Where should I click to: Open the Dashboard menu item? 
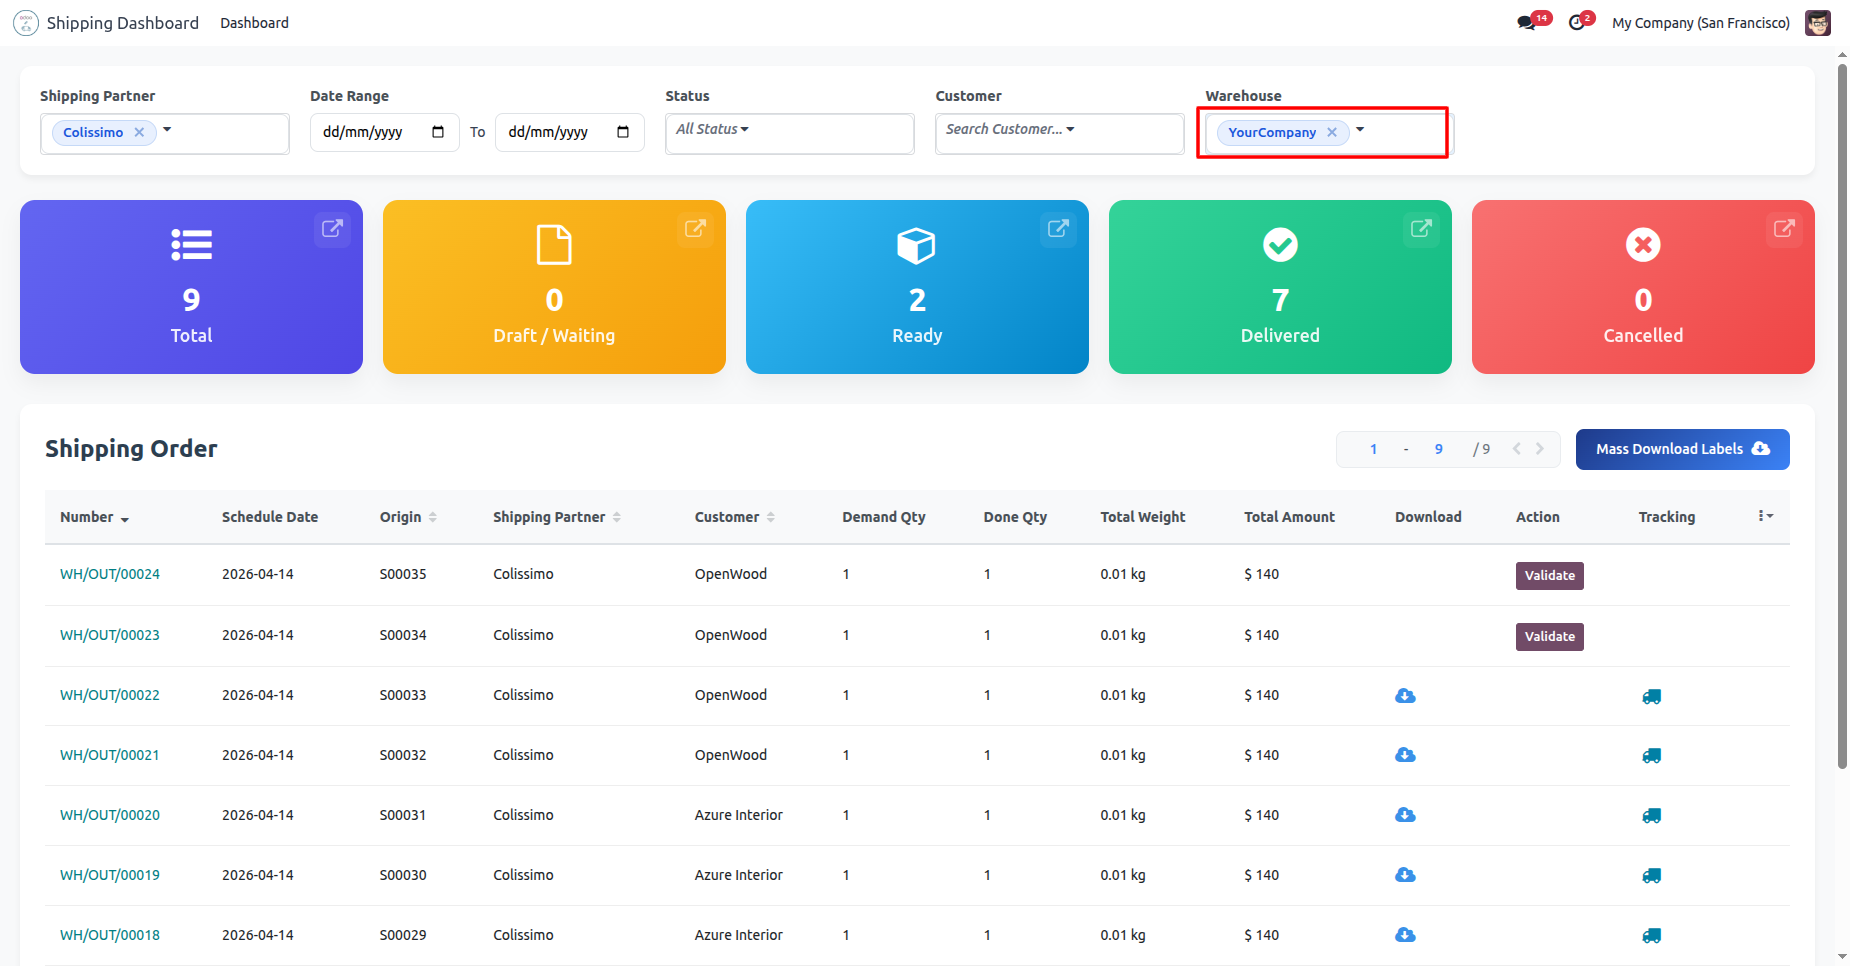pyautogui.click(x=254, y=23)
